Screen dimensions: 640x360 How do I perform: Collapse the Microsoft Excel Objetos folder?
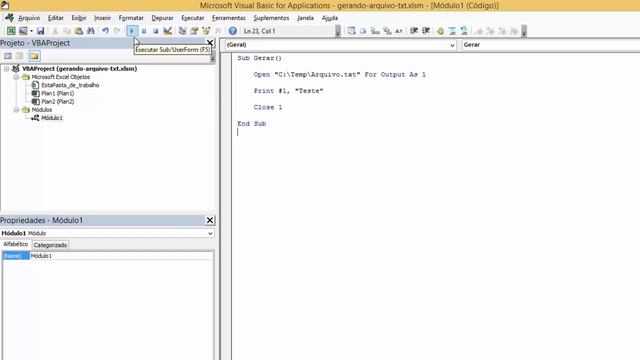(16, 77)
